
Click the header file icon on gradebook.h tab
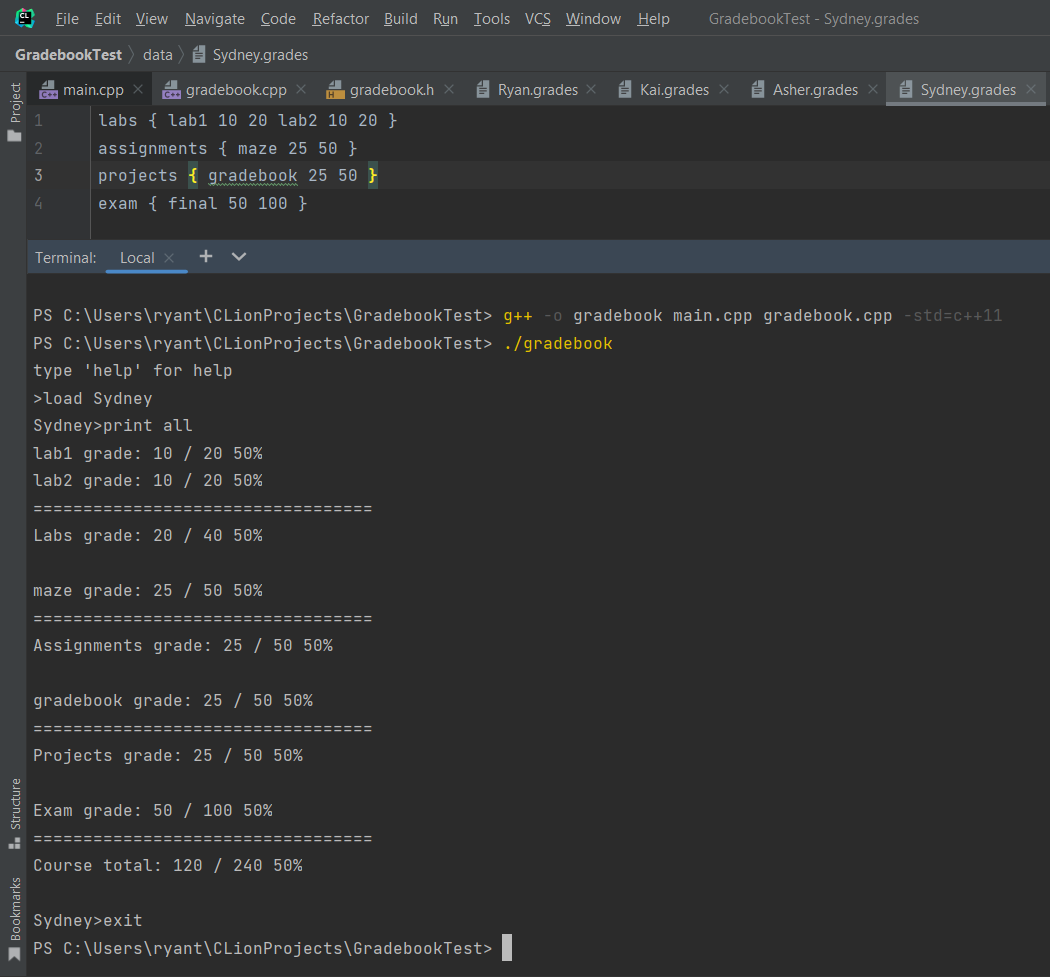[x=337, y=88]
